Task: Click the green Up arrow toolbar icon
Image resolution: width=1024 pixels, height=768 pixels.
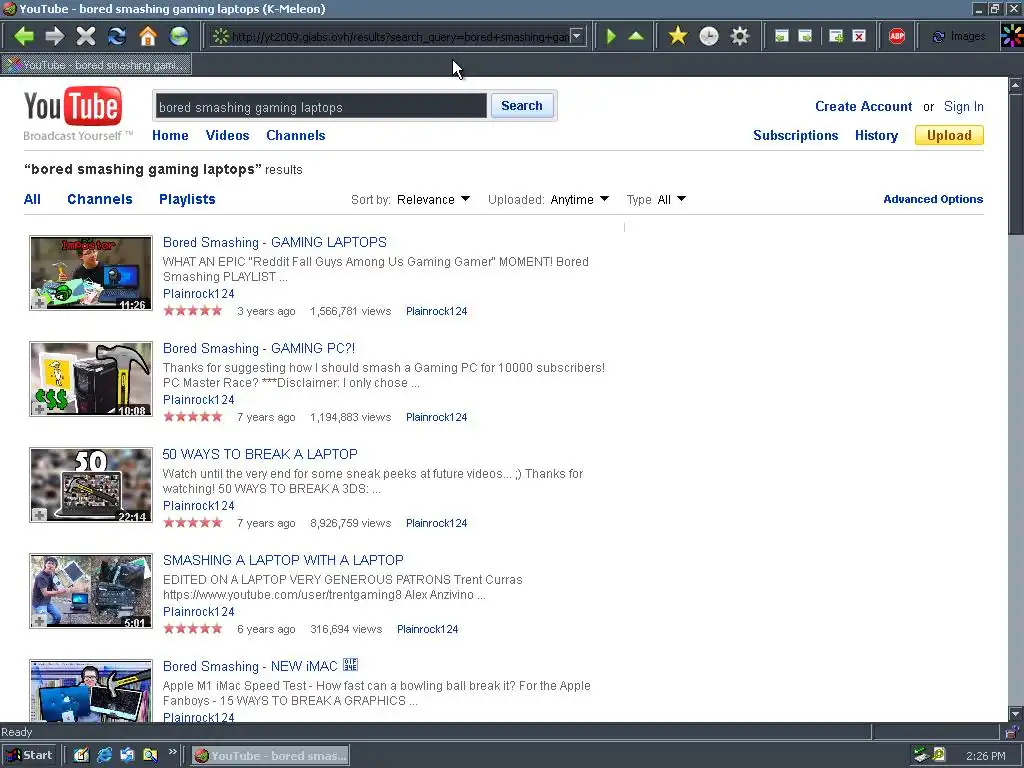Action: (636, 36)
